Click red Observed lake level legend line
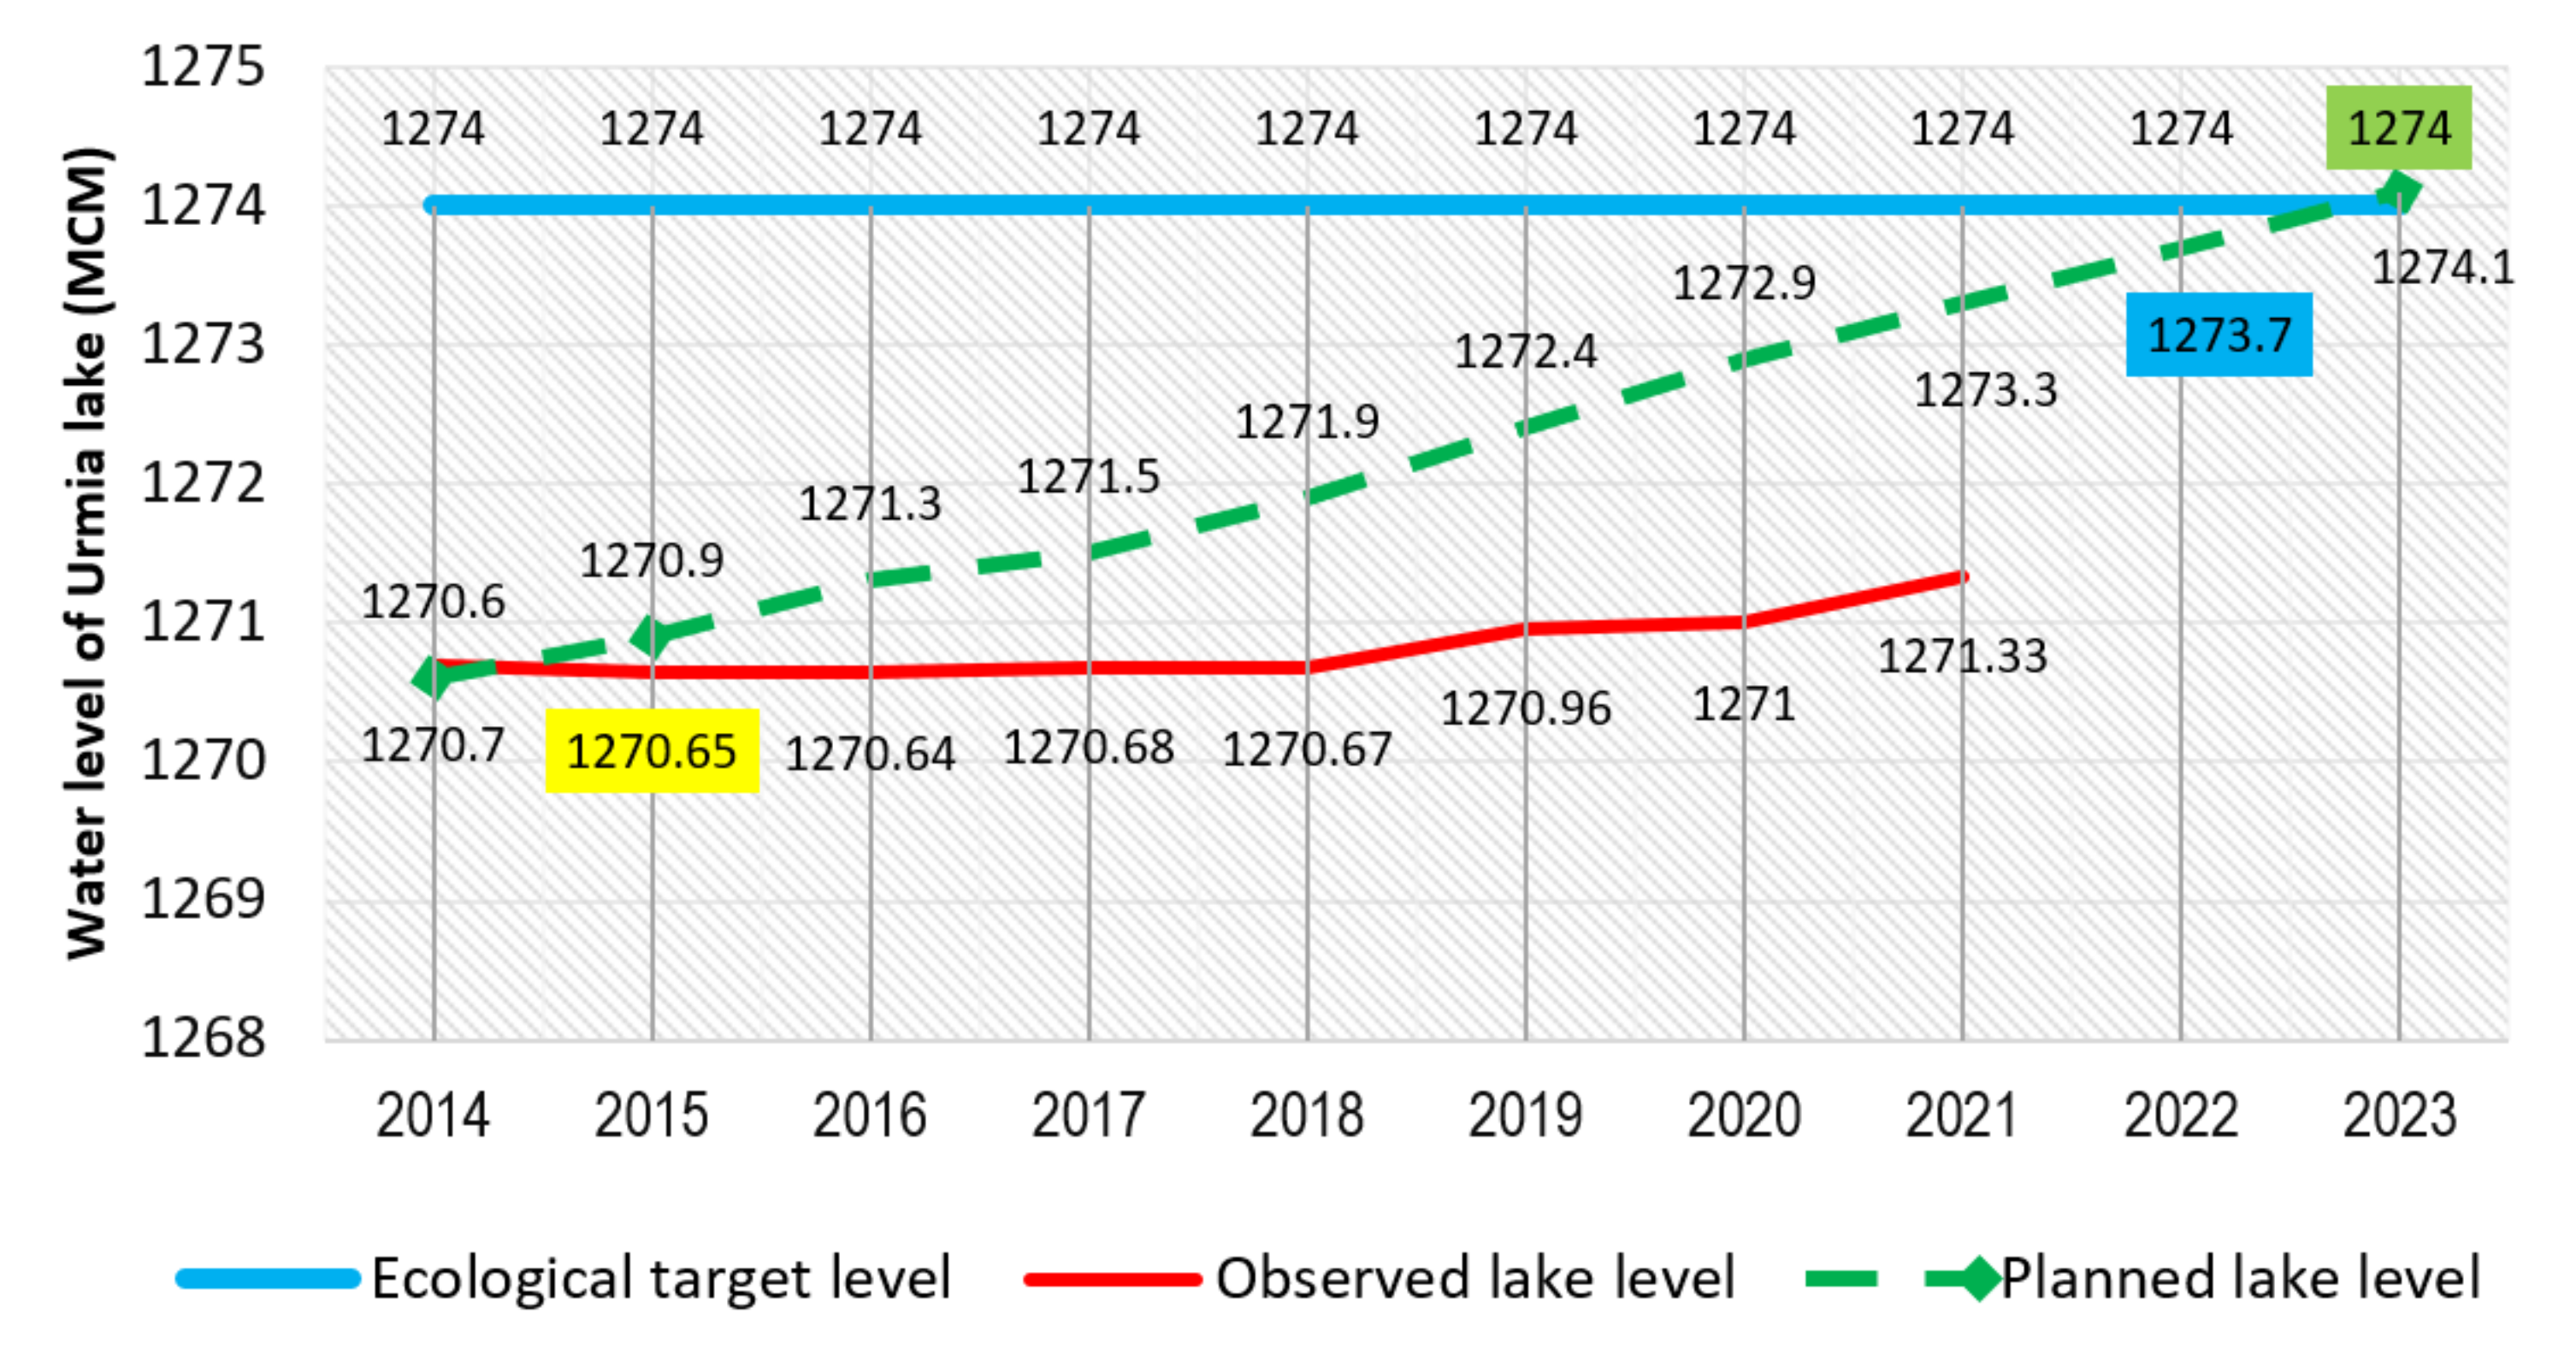The image size is (2576, 1355). tap(1112, 1279)
